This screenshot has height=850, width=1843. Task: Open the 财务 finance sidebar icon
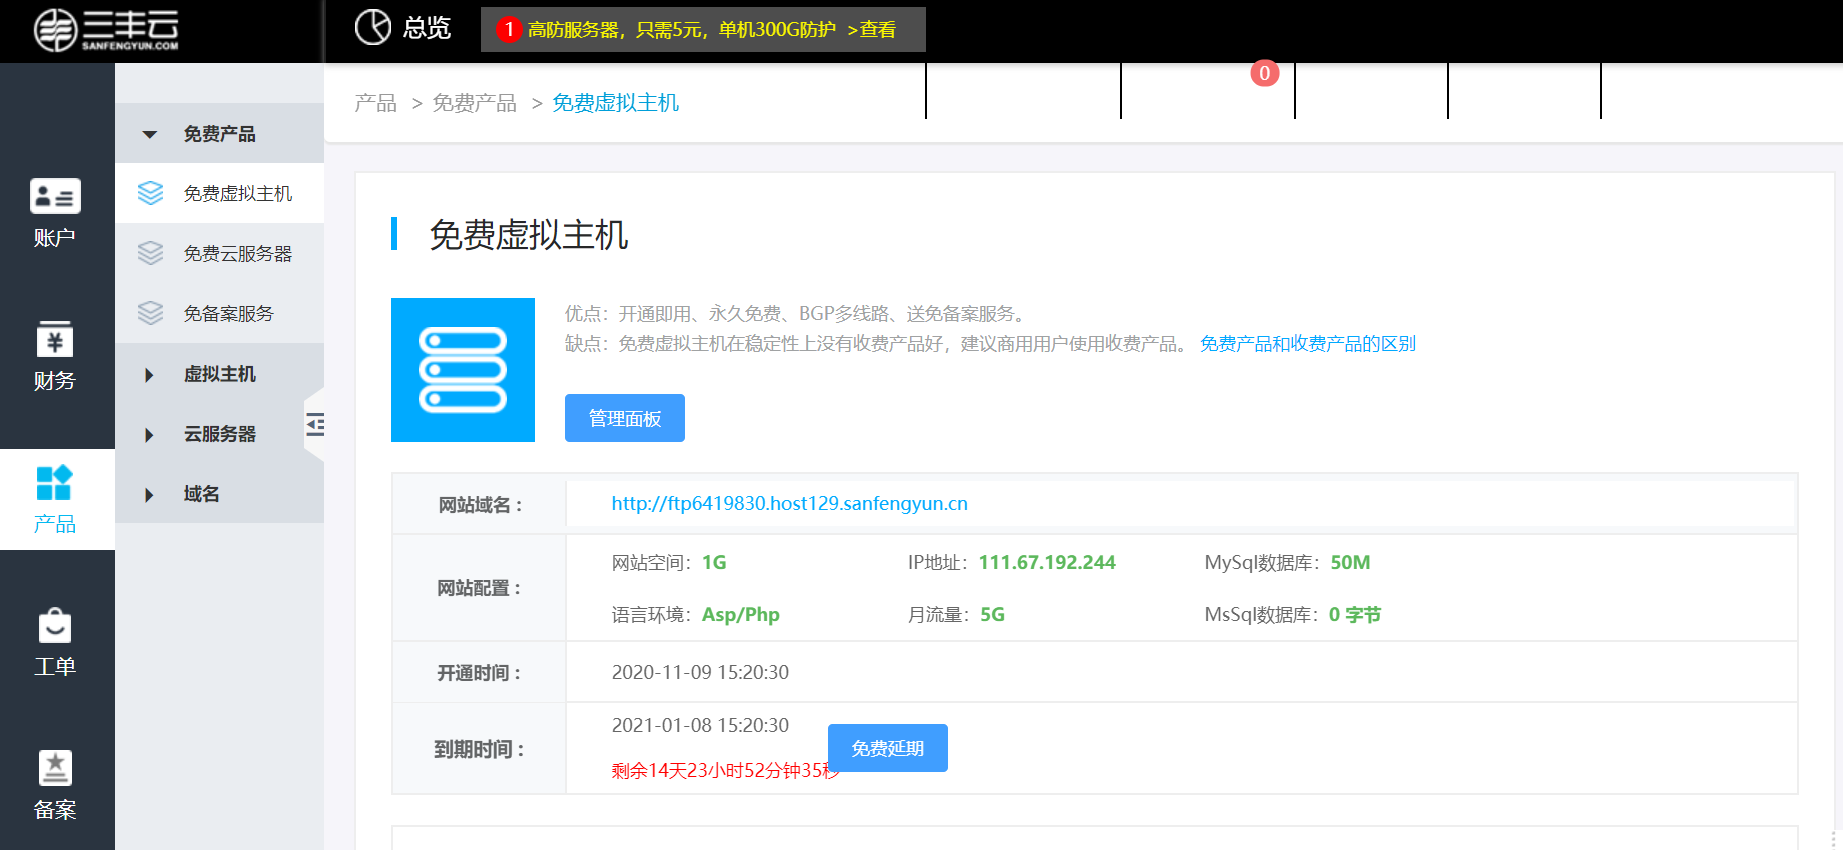coord(55,338)
